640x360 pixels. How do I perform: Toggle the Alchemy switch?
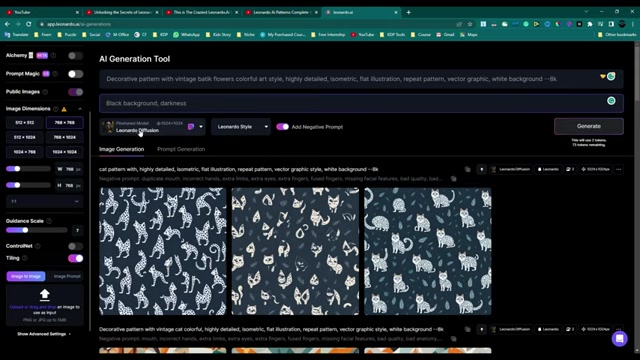point(75,56)
